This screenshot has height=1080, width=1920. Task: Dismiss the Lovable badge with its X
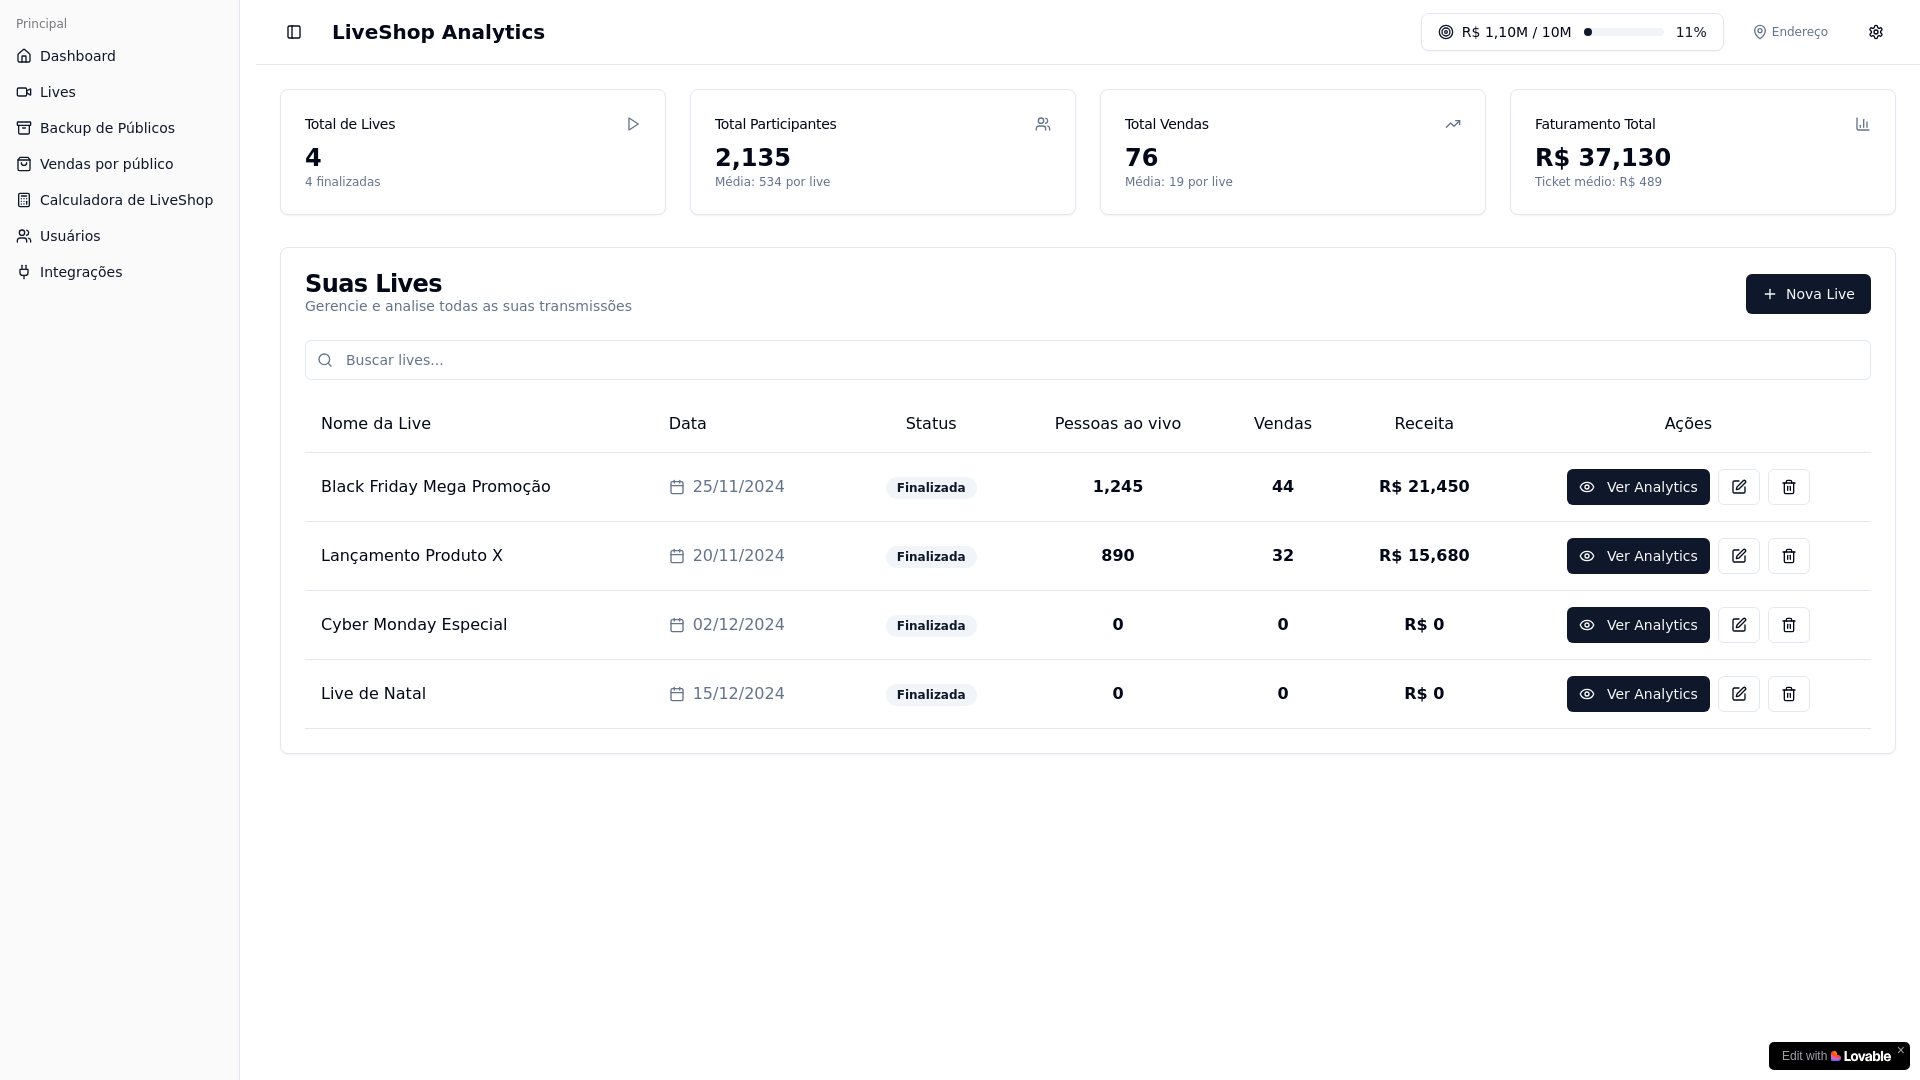click(1901, 1050)
